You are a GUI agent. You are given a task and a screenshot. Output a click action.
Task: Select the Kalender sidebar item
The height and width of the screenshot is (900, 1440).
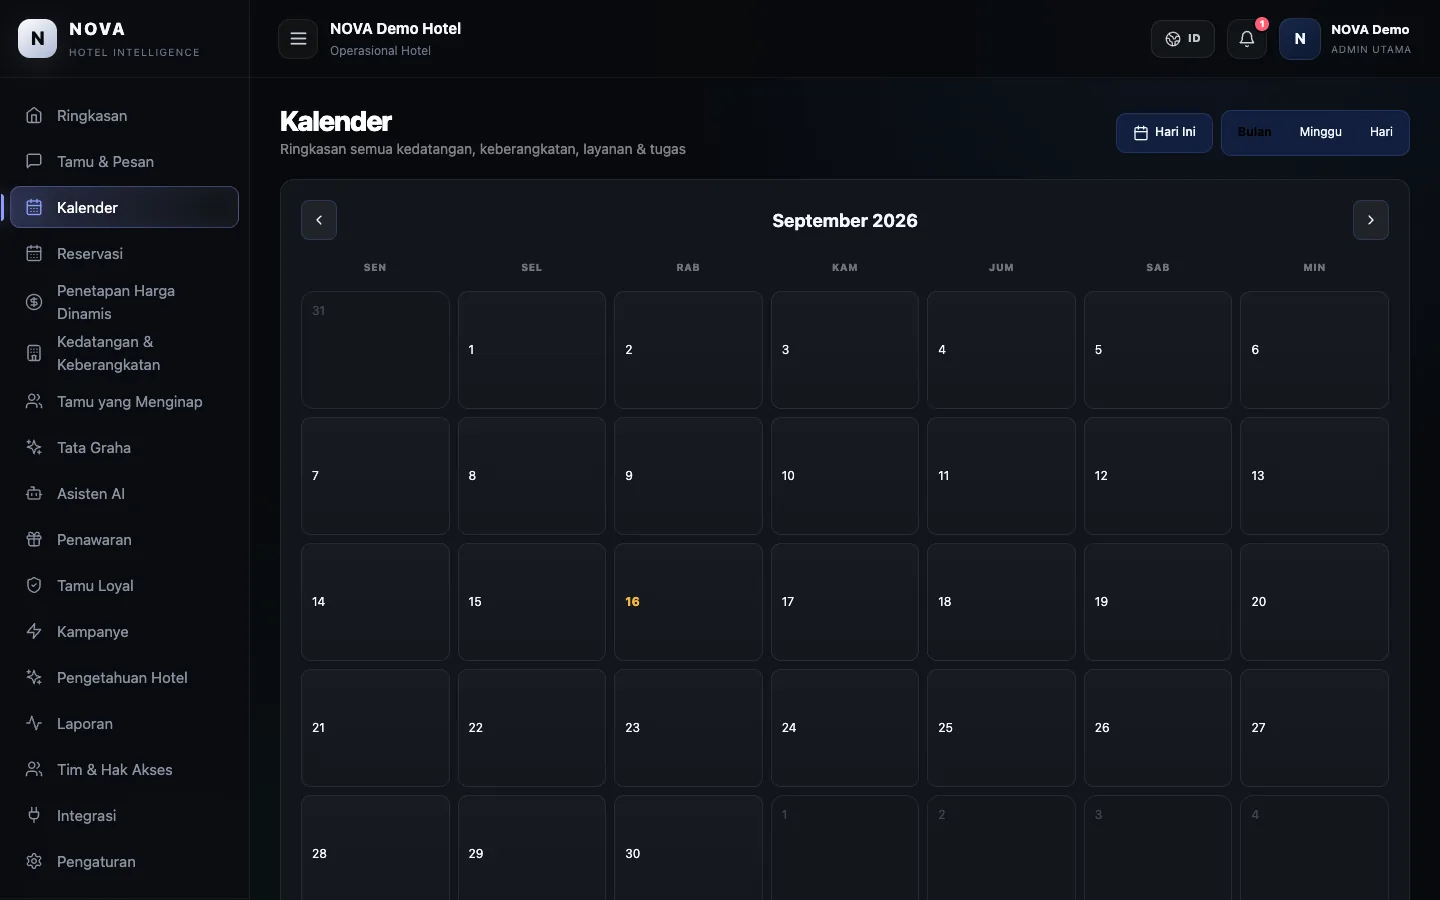pos(124,207)
